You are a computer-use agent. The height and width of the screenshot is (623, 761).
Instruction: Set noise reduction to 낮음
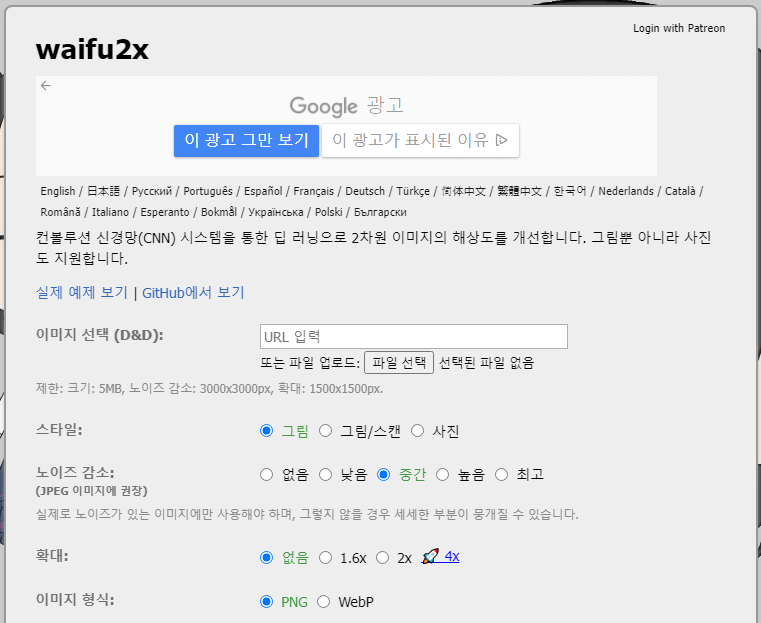click(325, 474)
